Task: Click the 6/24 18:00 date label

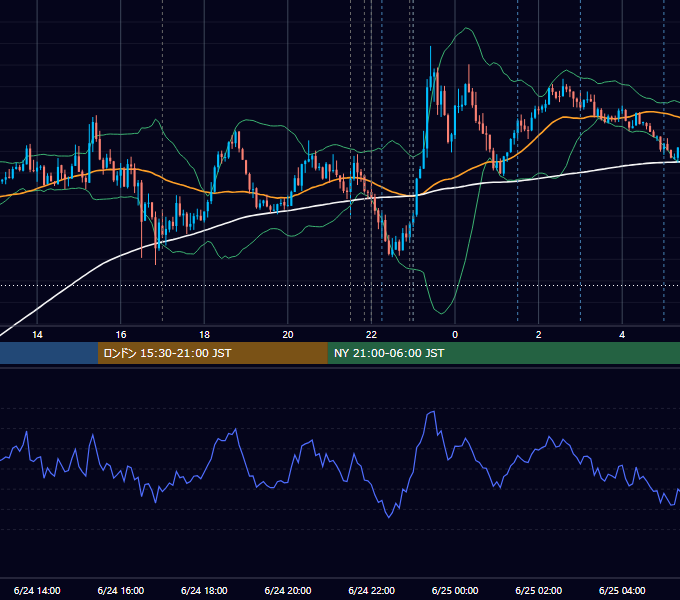Action: point(204,590)
